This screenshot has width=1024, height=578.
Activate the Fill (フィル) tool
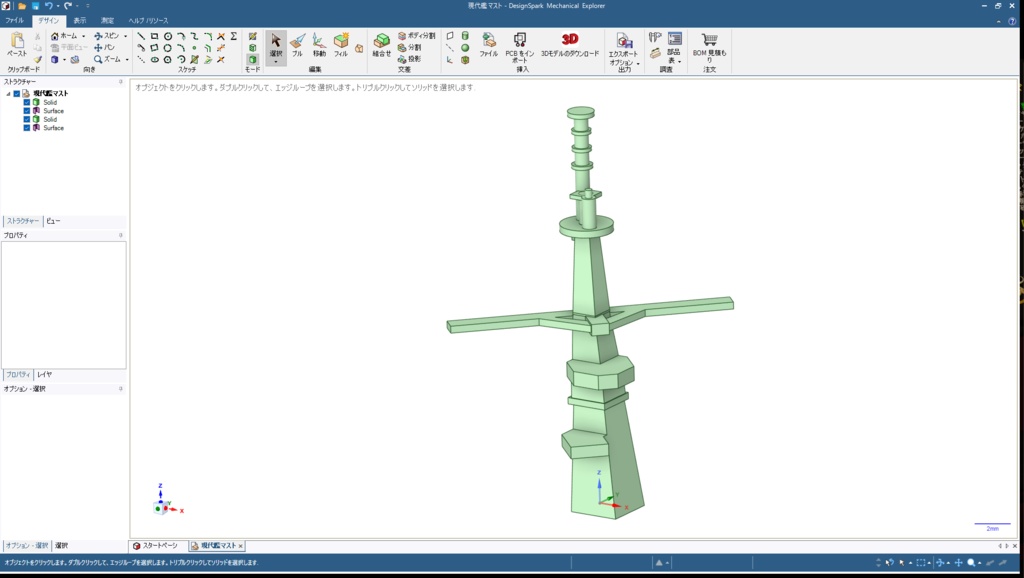341,44
